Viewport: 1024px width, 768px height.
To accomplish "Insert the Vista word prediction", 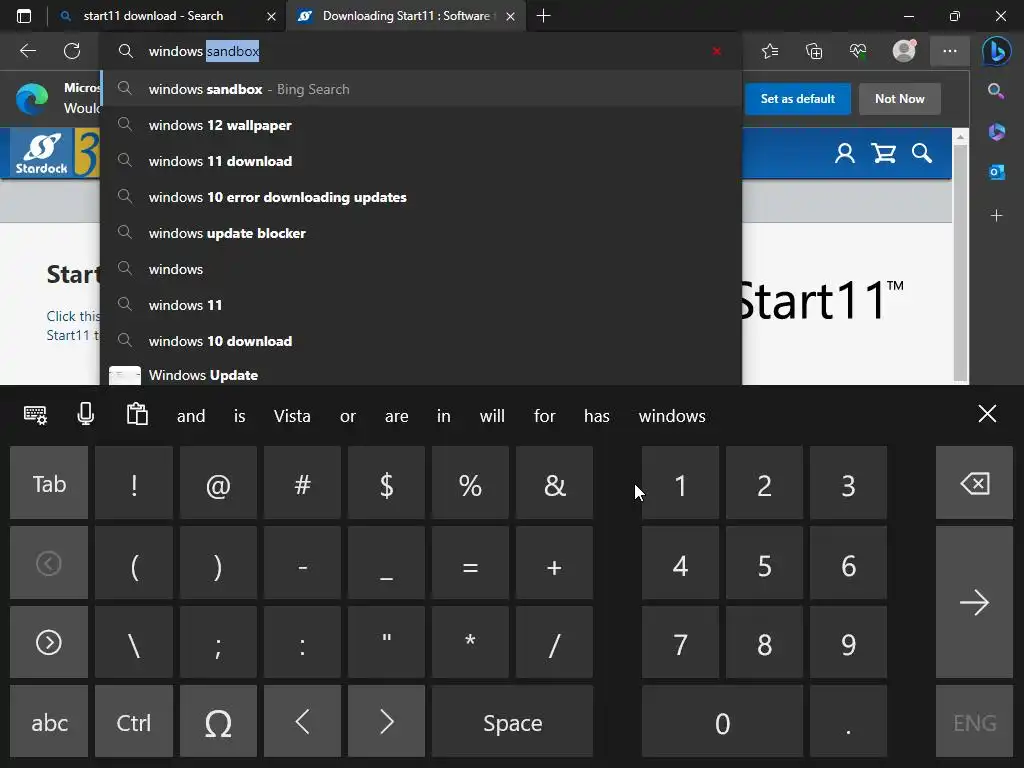I will pos(292,416).
